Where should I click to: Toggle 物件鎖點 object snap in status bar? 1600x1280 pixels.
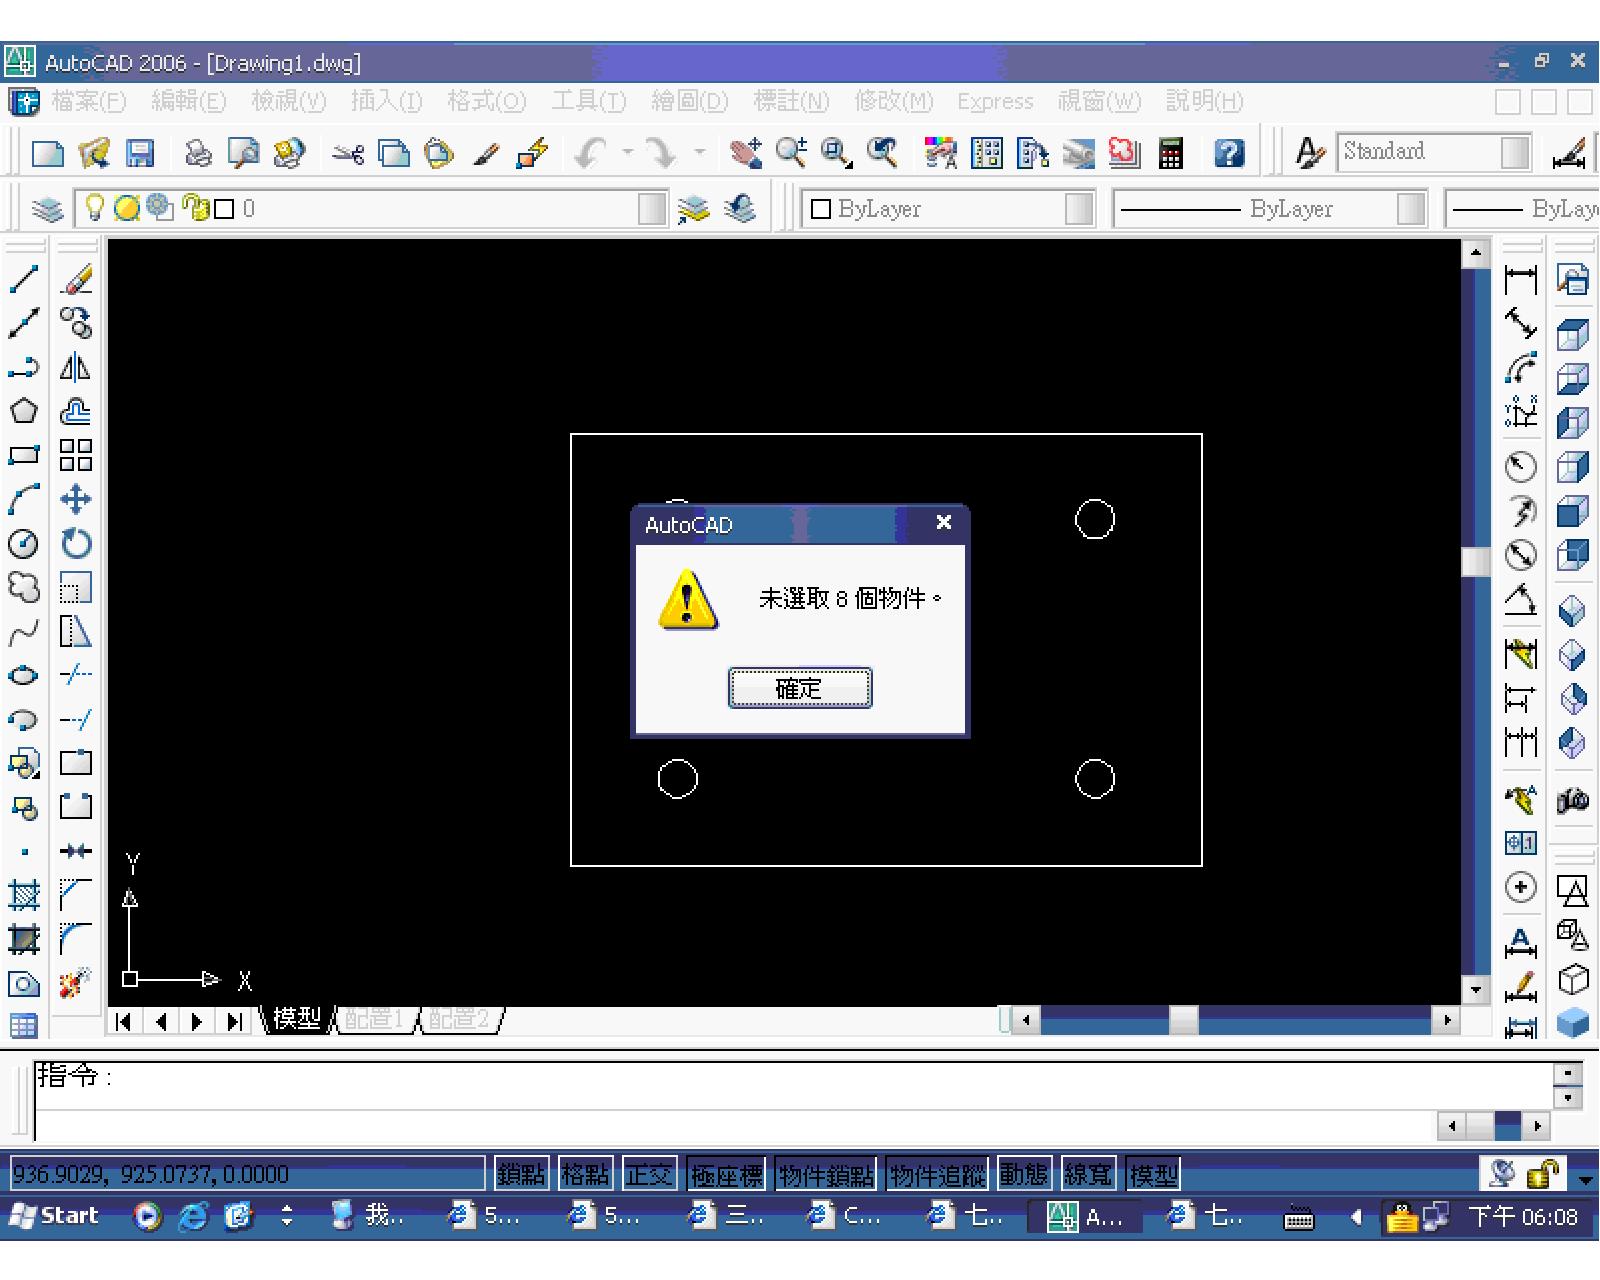click(826, 1174)
